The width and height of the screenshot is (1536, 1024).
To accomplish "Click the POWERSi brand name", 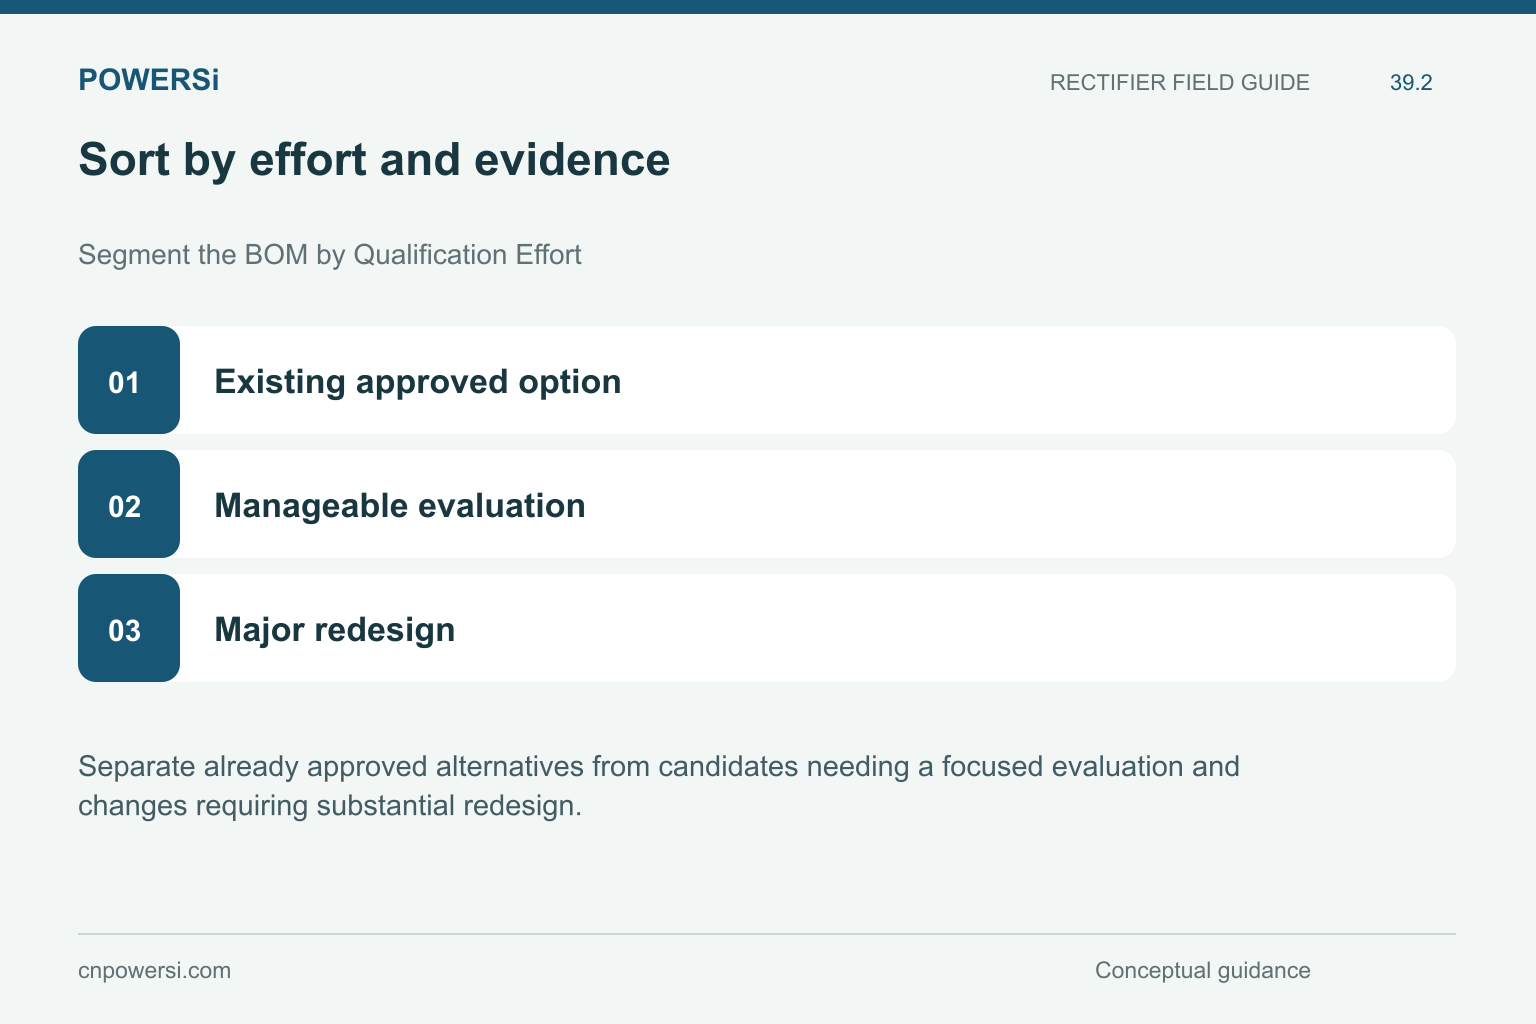I will click(x=148, y=80).
